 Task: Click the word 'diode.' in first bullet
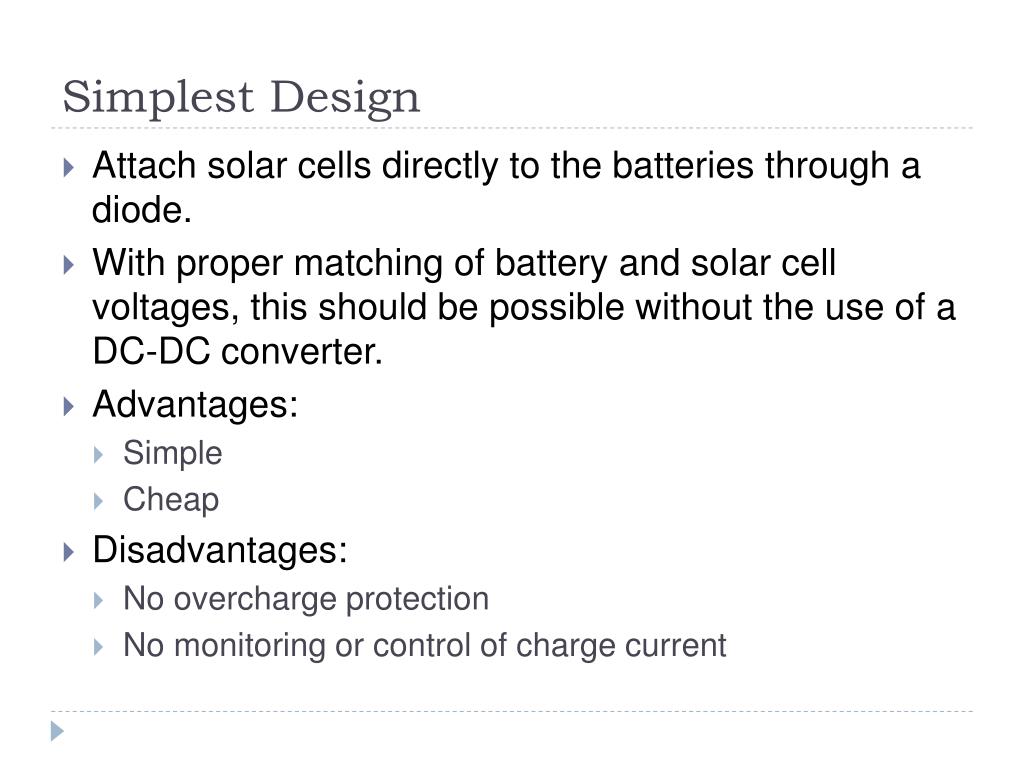pos(142,210)
